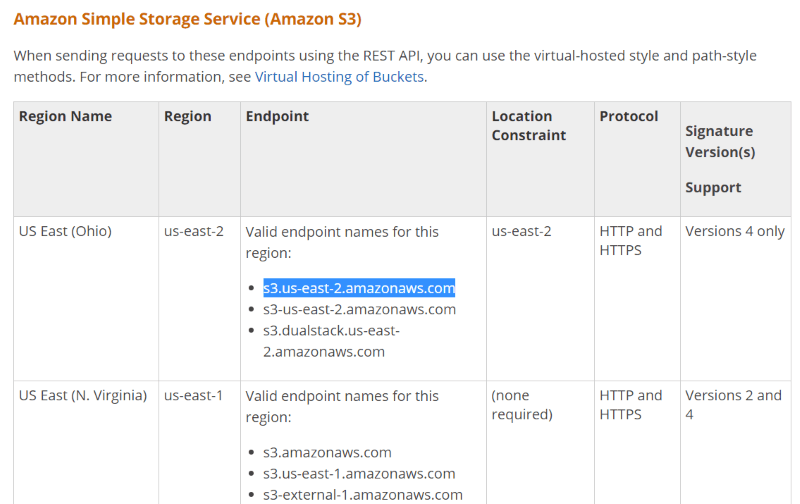The image size is (800, 504).
Task: Click the s3-us-east-2.amazonaws.com endpoint text
Action: [x=359, y=310]
